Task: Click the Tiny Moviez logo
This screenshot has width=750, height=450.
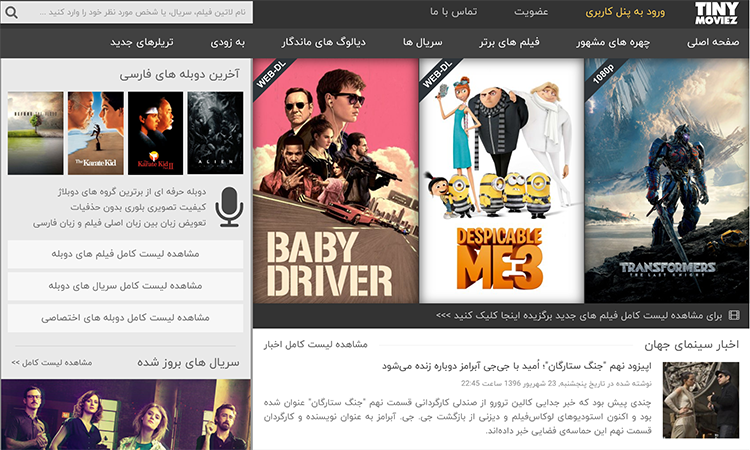Action: click(x=716, y=13)
